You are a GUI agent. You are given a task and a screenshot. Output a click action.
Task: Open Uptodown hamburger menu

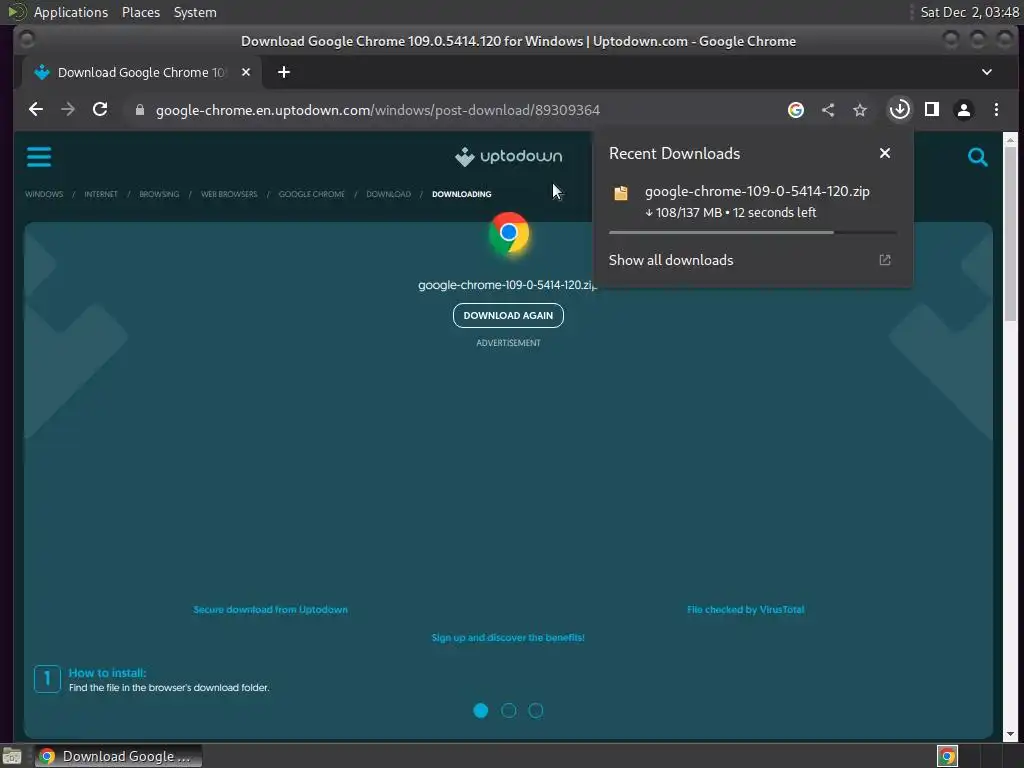pos(39,157)
